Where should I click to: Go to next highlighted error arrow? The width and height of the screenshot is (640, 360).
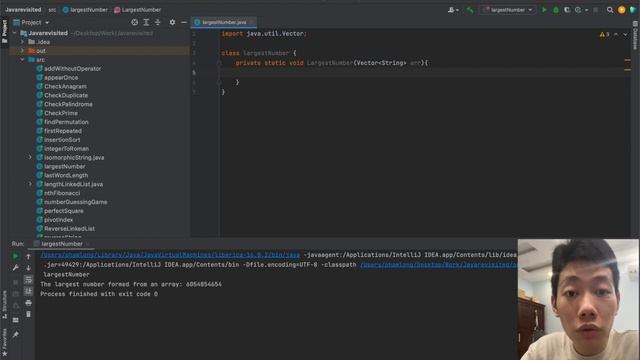[625, 35]
